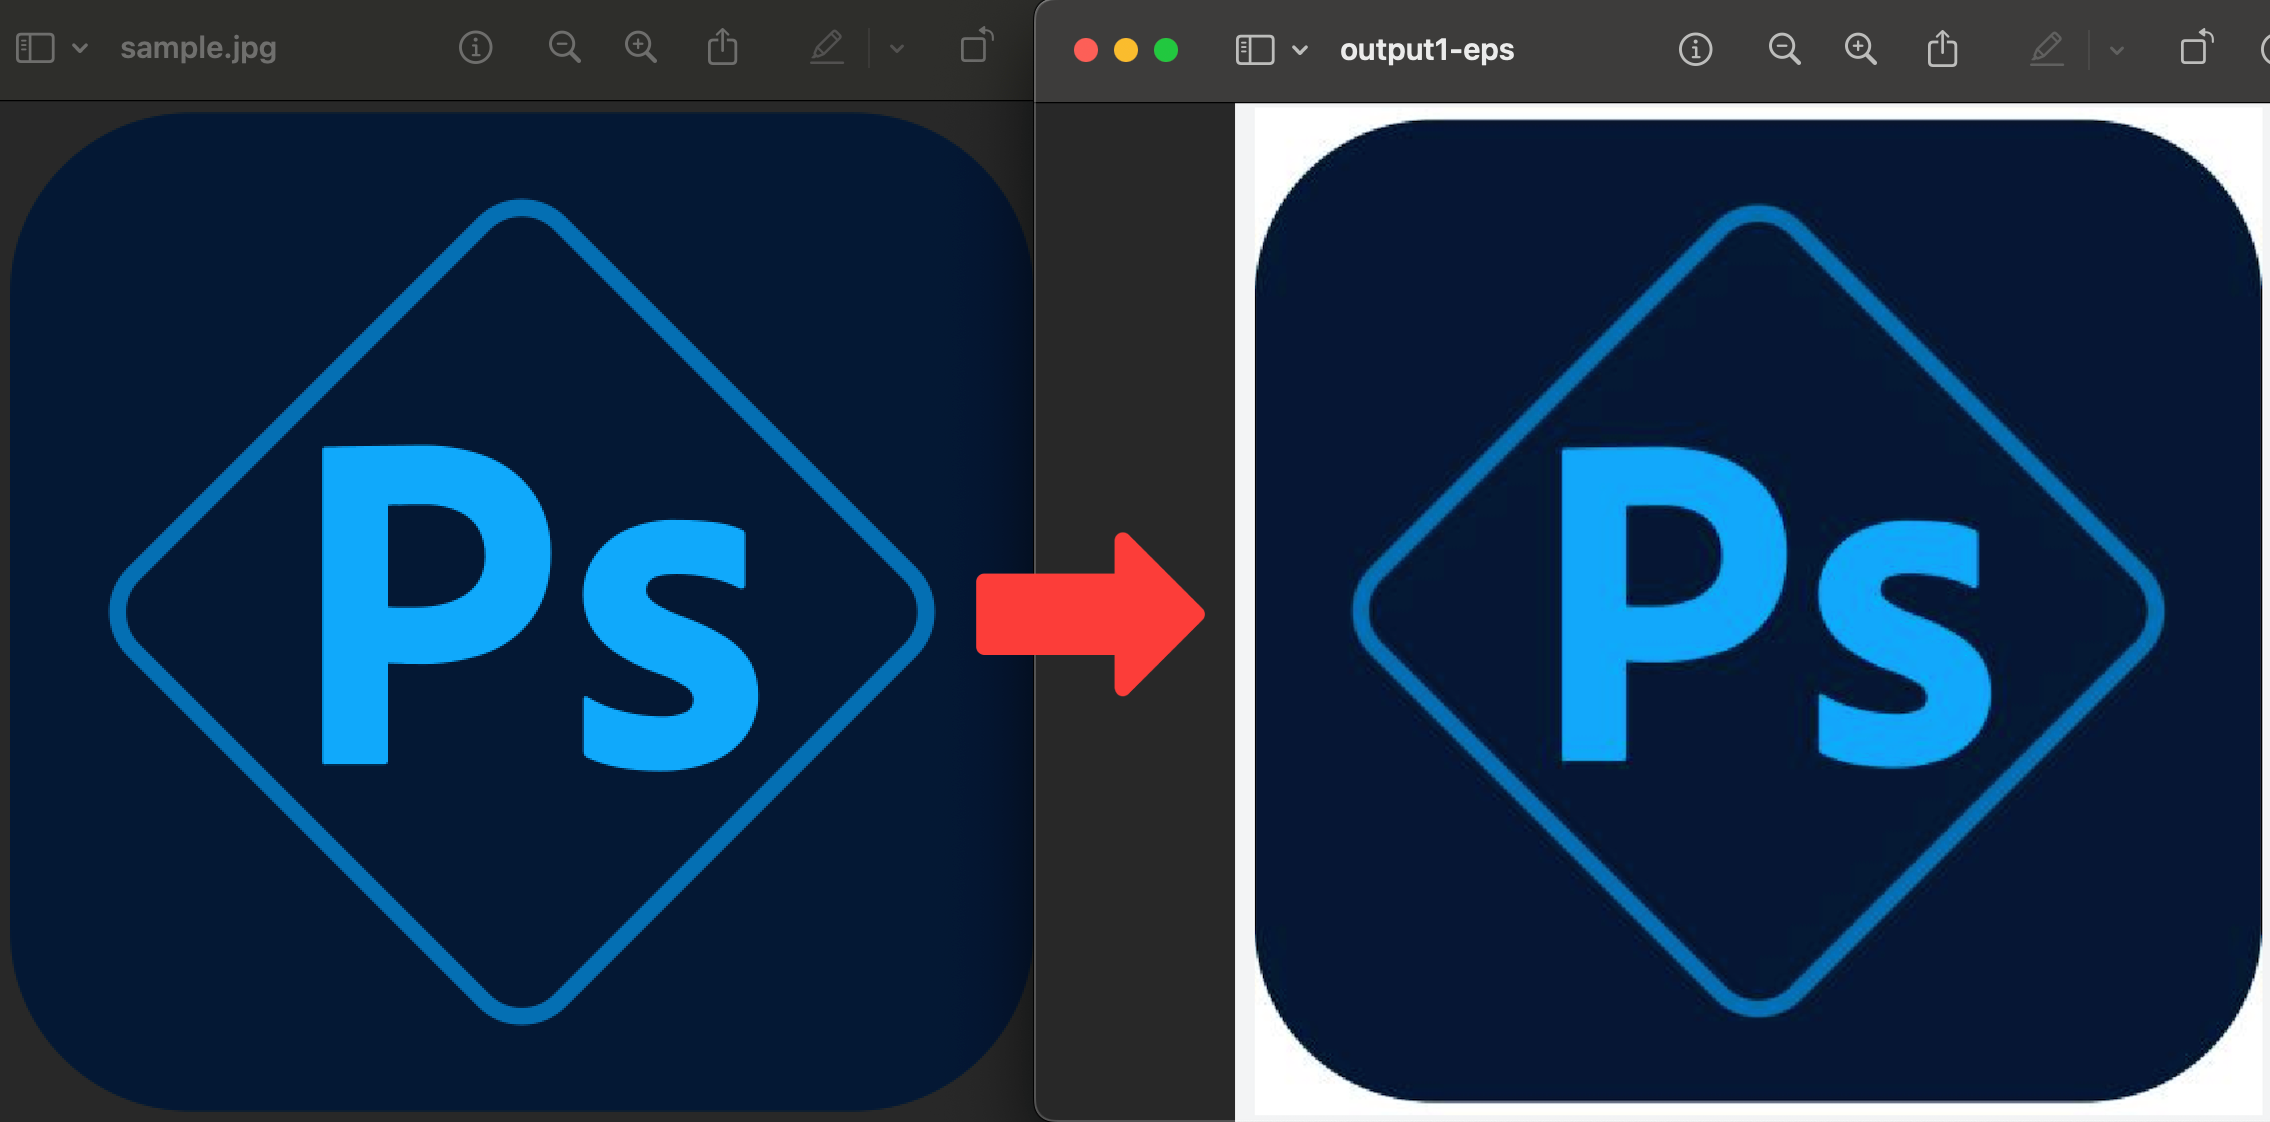Open info inspector for output1-eps
Viewport: 2270px width, 1122px height.
pyautogui.click(x=1695, y=49)
